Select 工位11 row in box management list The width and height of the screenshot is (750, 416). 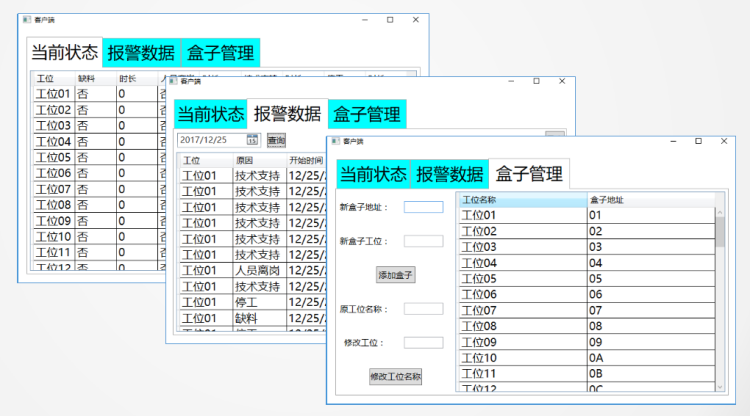pos(587,373)
